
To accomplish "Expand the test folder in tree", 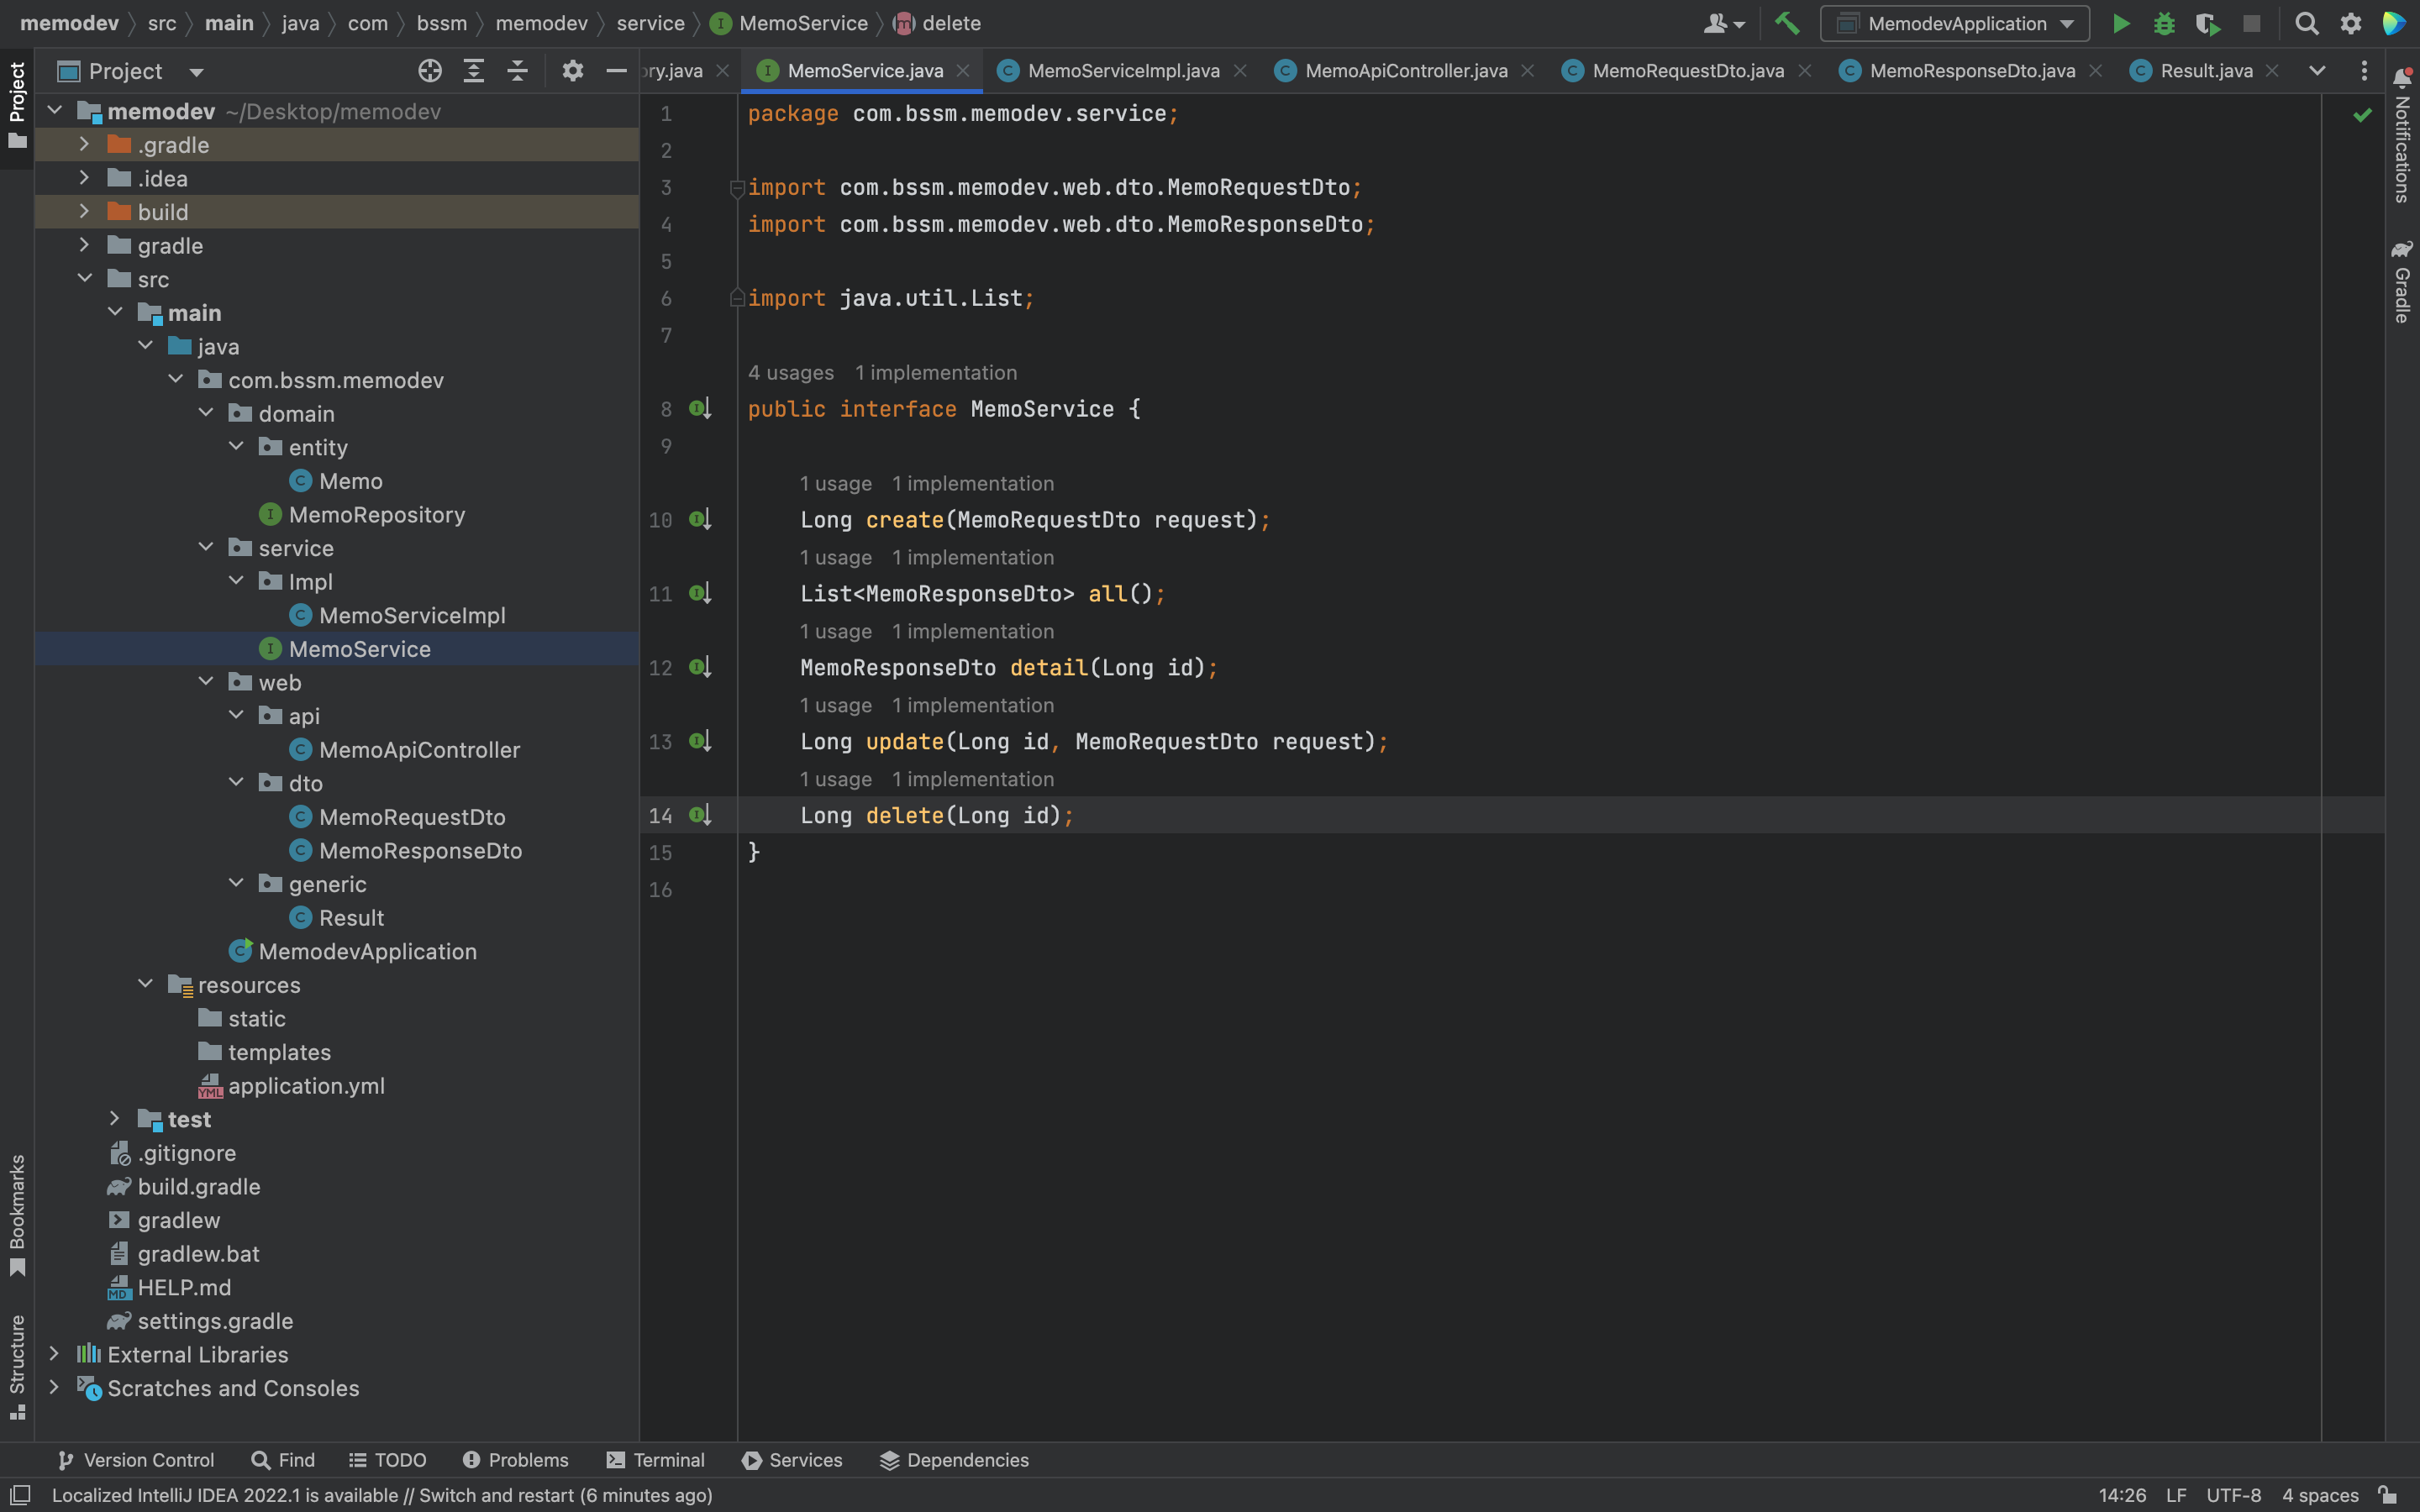I will 114,1119.
